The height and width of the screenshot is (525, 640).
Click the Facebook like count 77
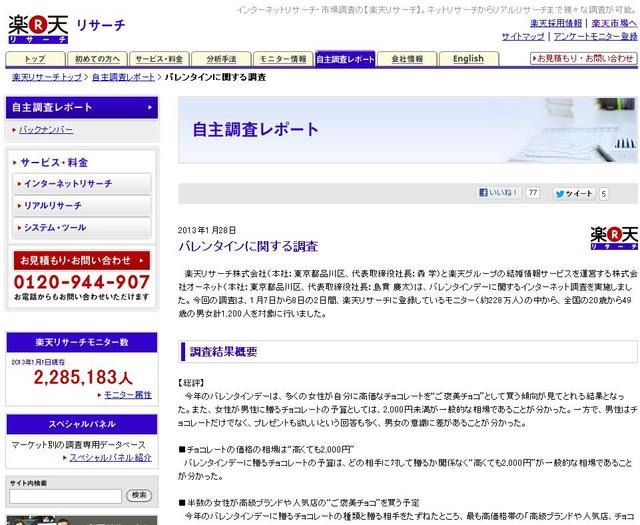(533, 192)
